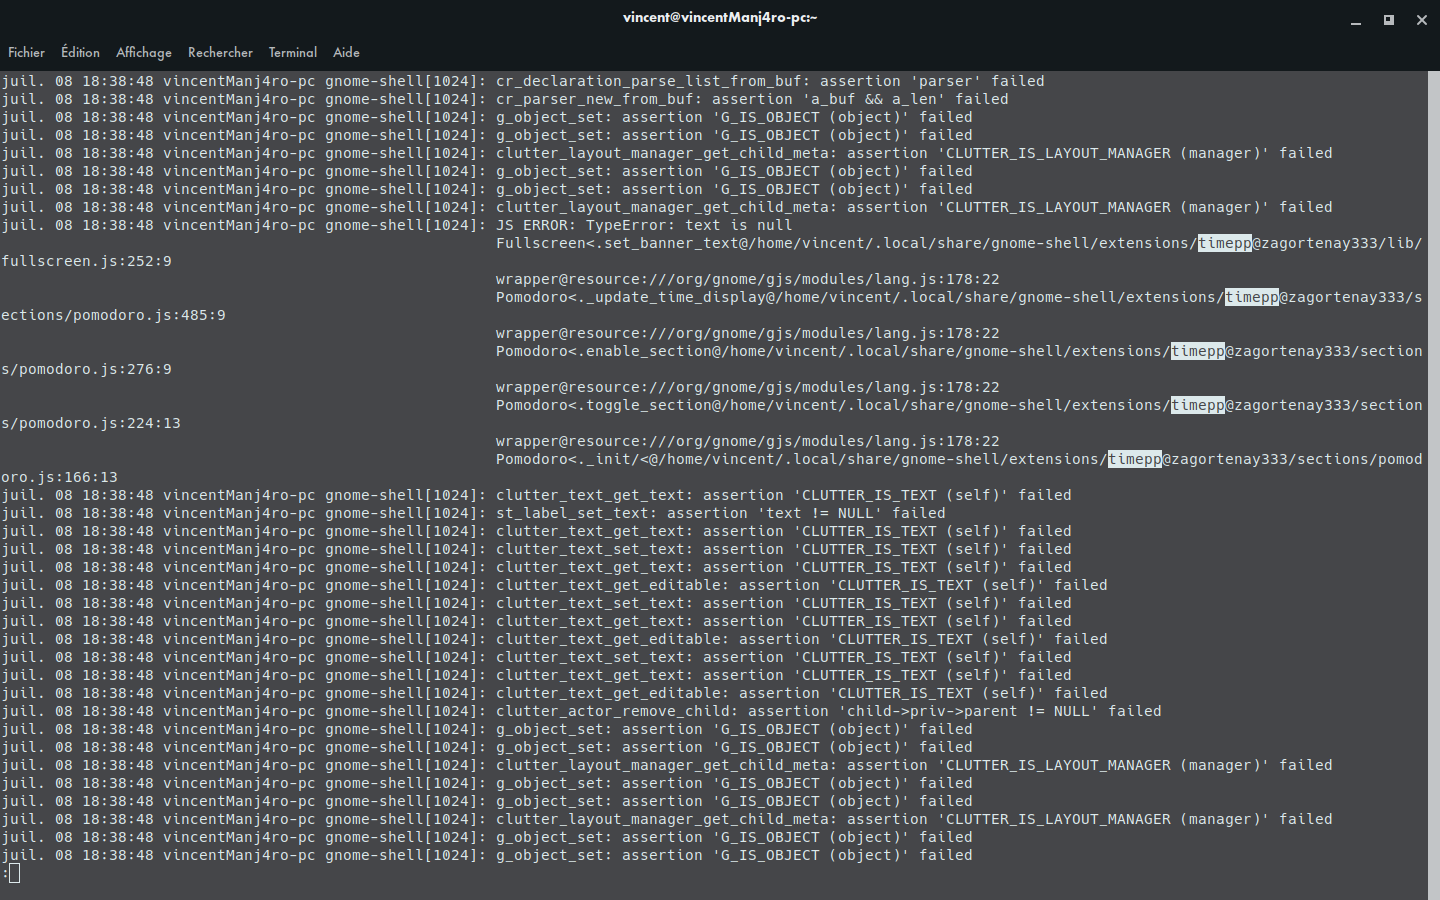
Task: Click the vincent@vincentManj4ro-pc window title
Action: (719, 17)
